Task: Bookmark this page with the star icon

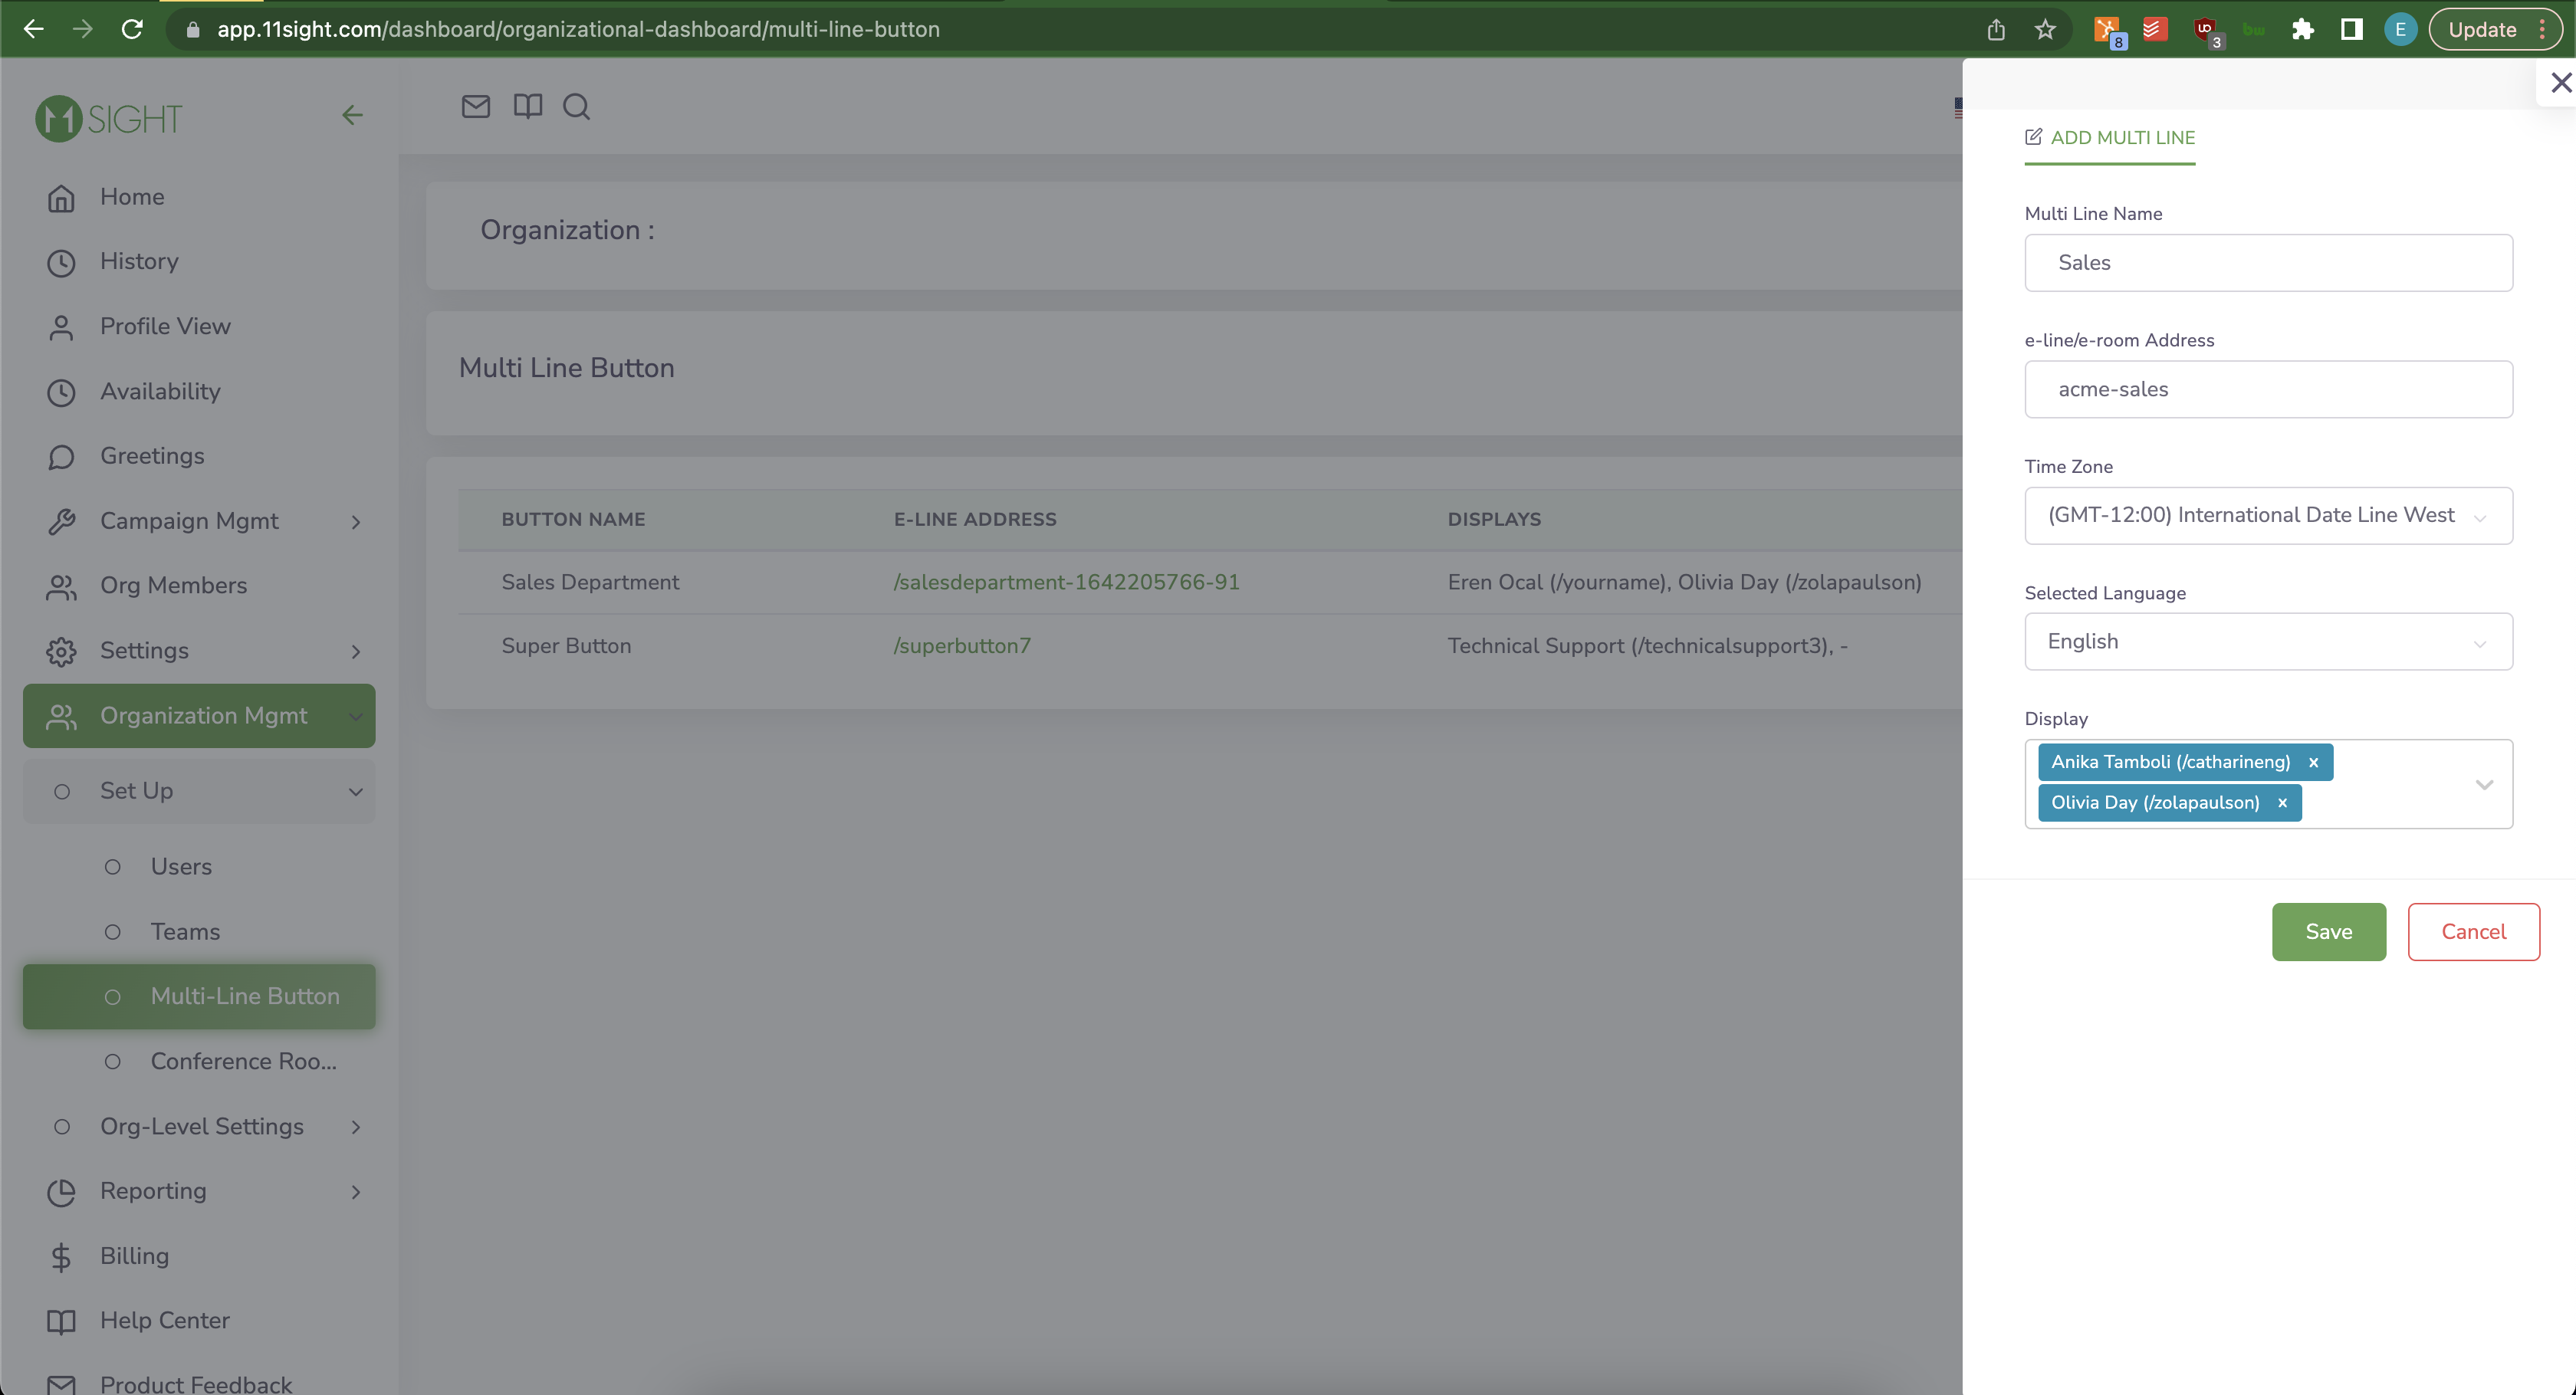Action: click(x=2045, y=29)
